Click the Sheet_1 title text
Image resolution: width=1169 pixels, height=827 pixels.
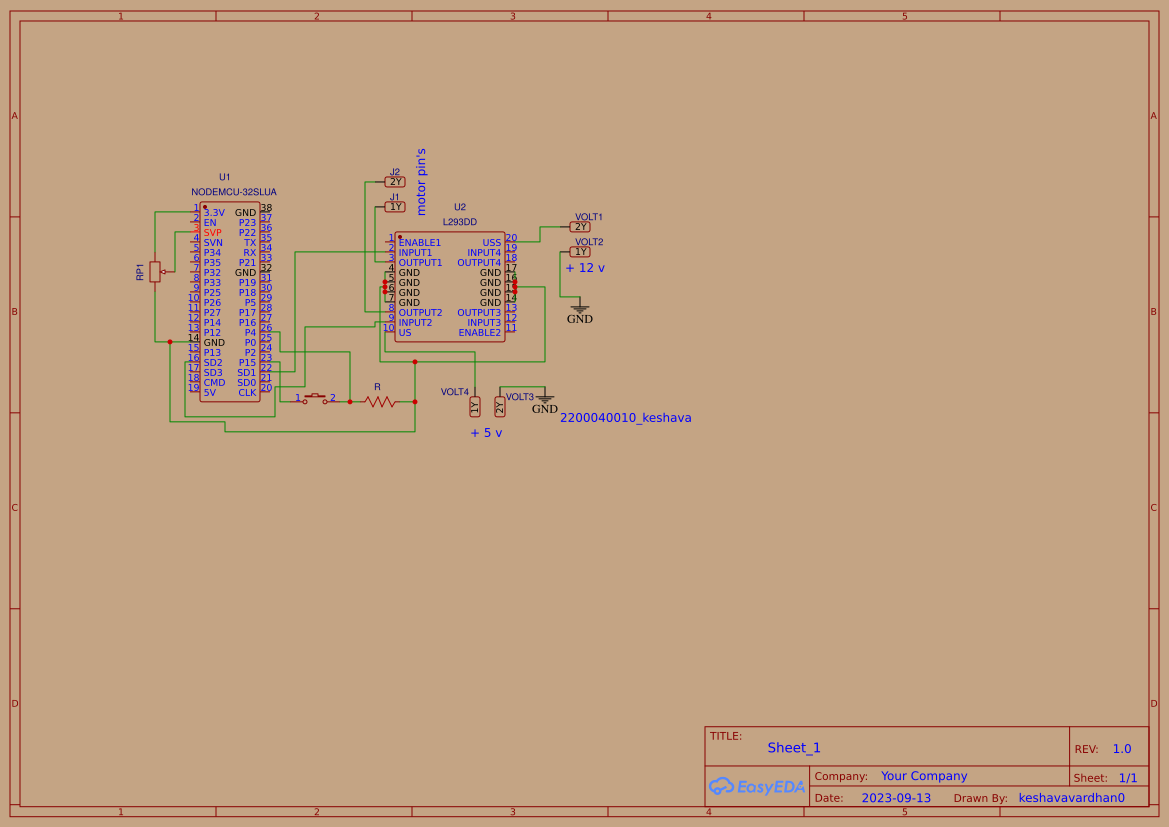[793, 747]
